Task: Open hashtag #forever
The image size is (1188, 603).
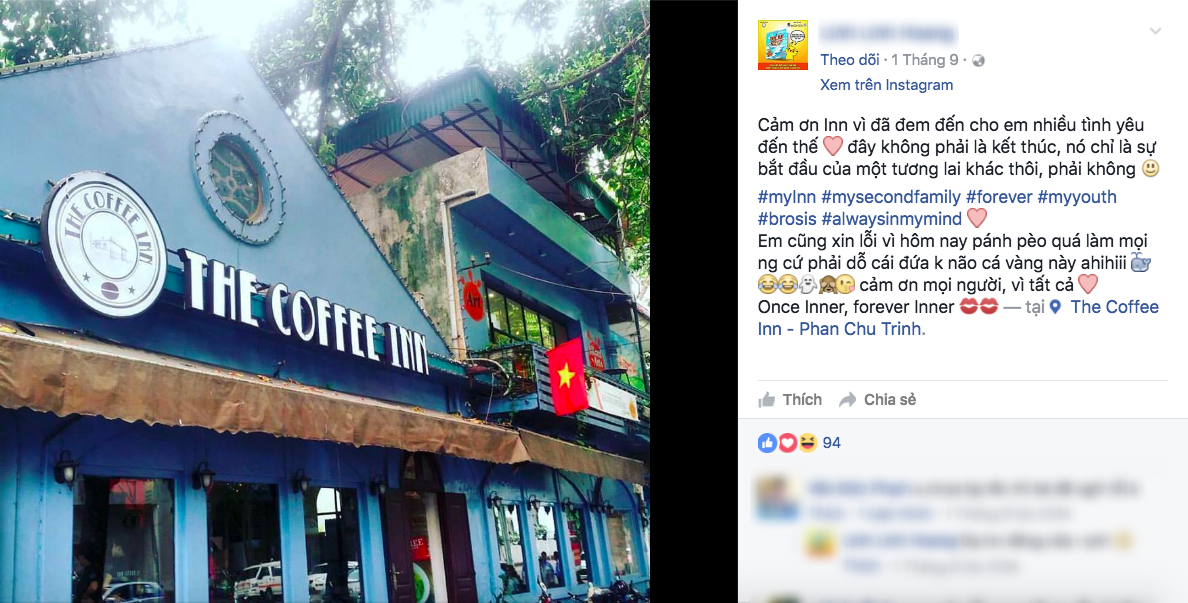Action: click(999, 198)
